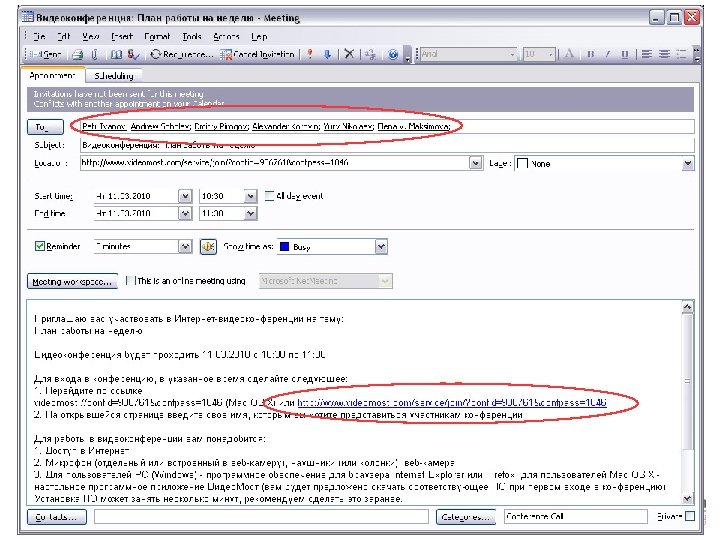Click Cancel Invitation in toolbar
The width and height of the screenshot is (720, 540).
[x=257, y=55]
